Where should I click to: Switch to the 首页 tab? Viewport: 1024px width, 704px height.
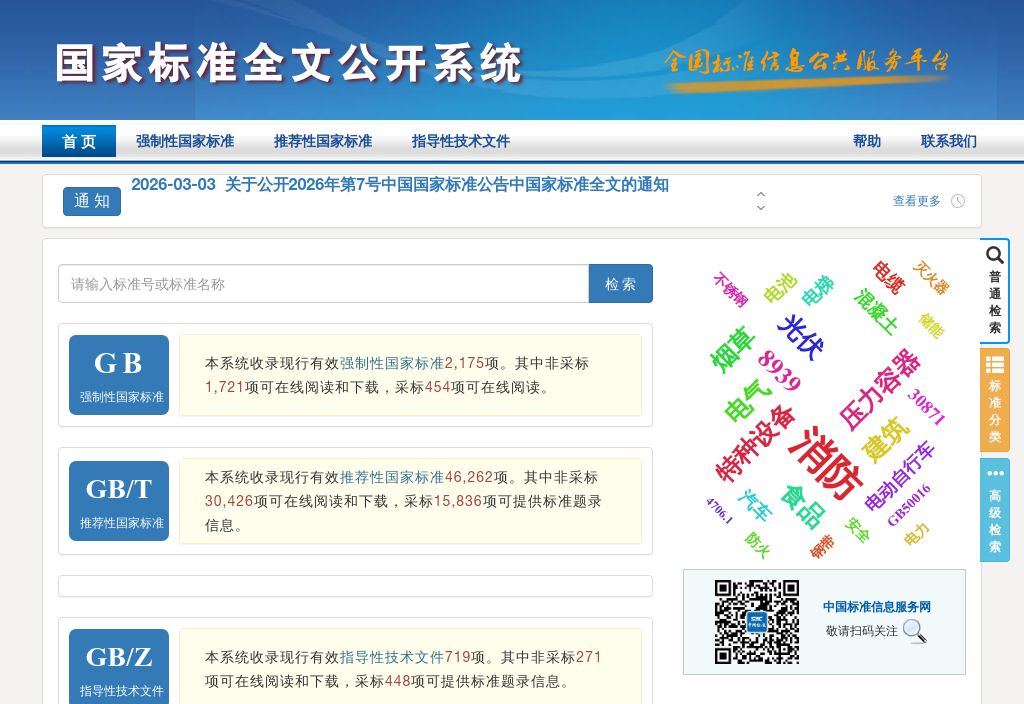[x=78, y=141]
